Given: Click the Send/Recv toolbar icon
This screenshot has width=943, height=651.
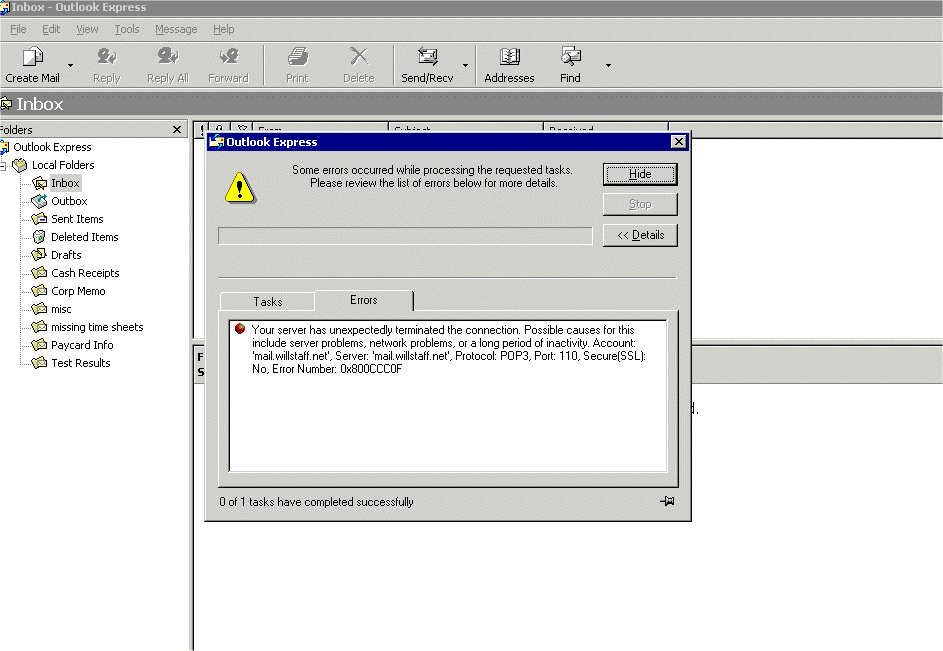Looking at the screenshot, I should 428,57.
